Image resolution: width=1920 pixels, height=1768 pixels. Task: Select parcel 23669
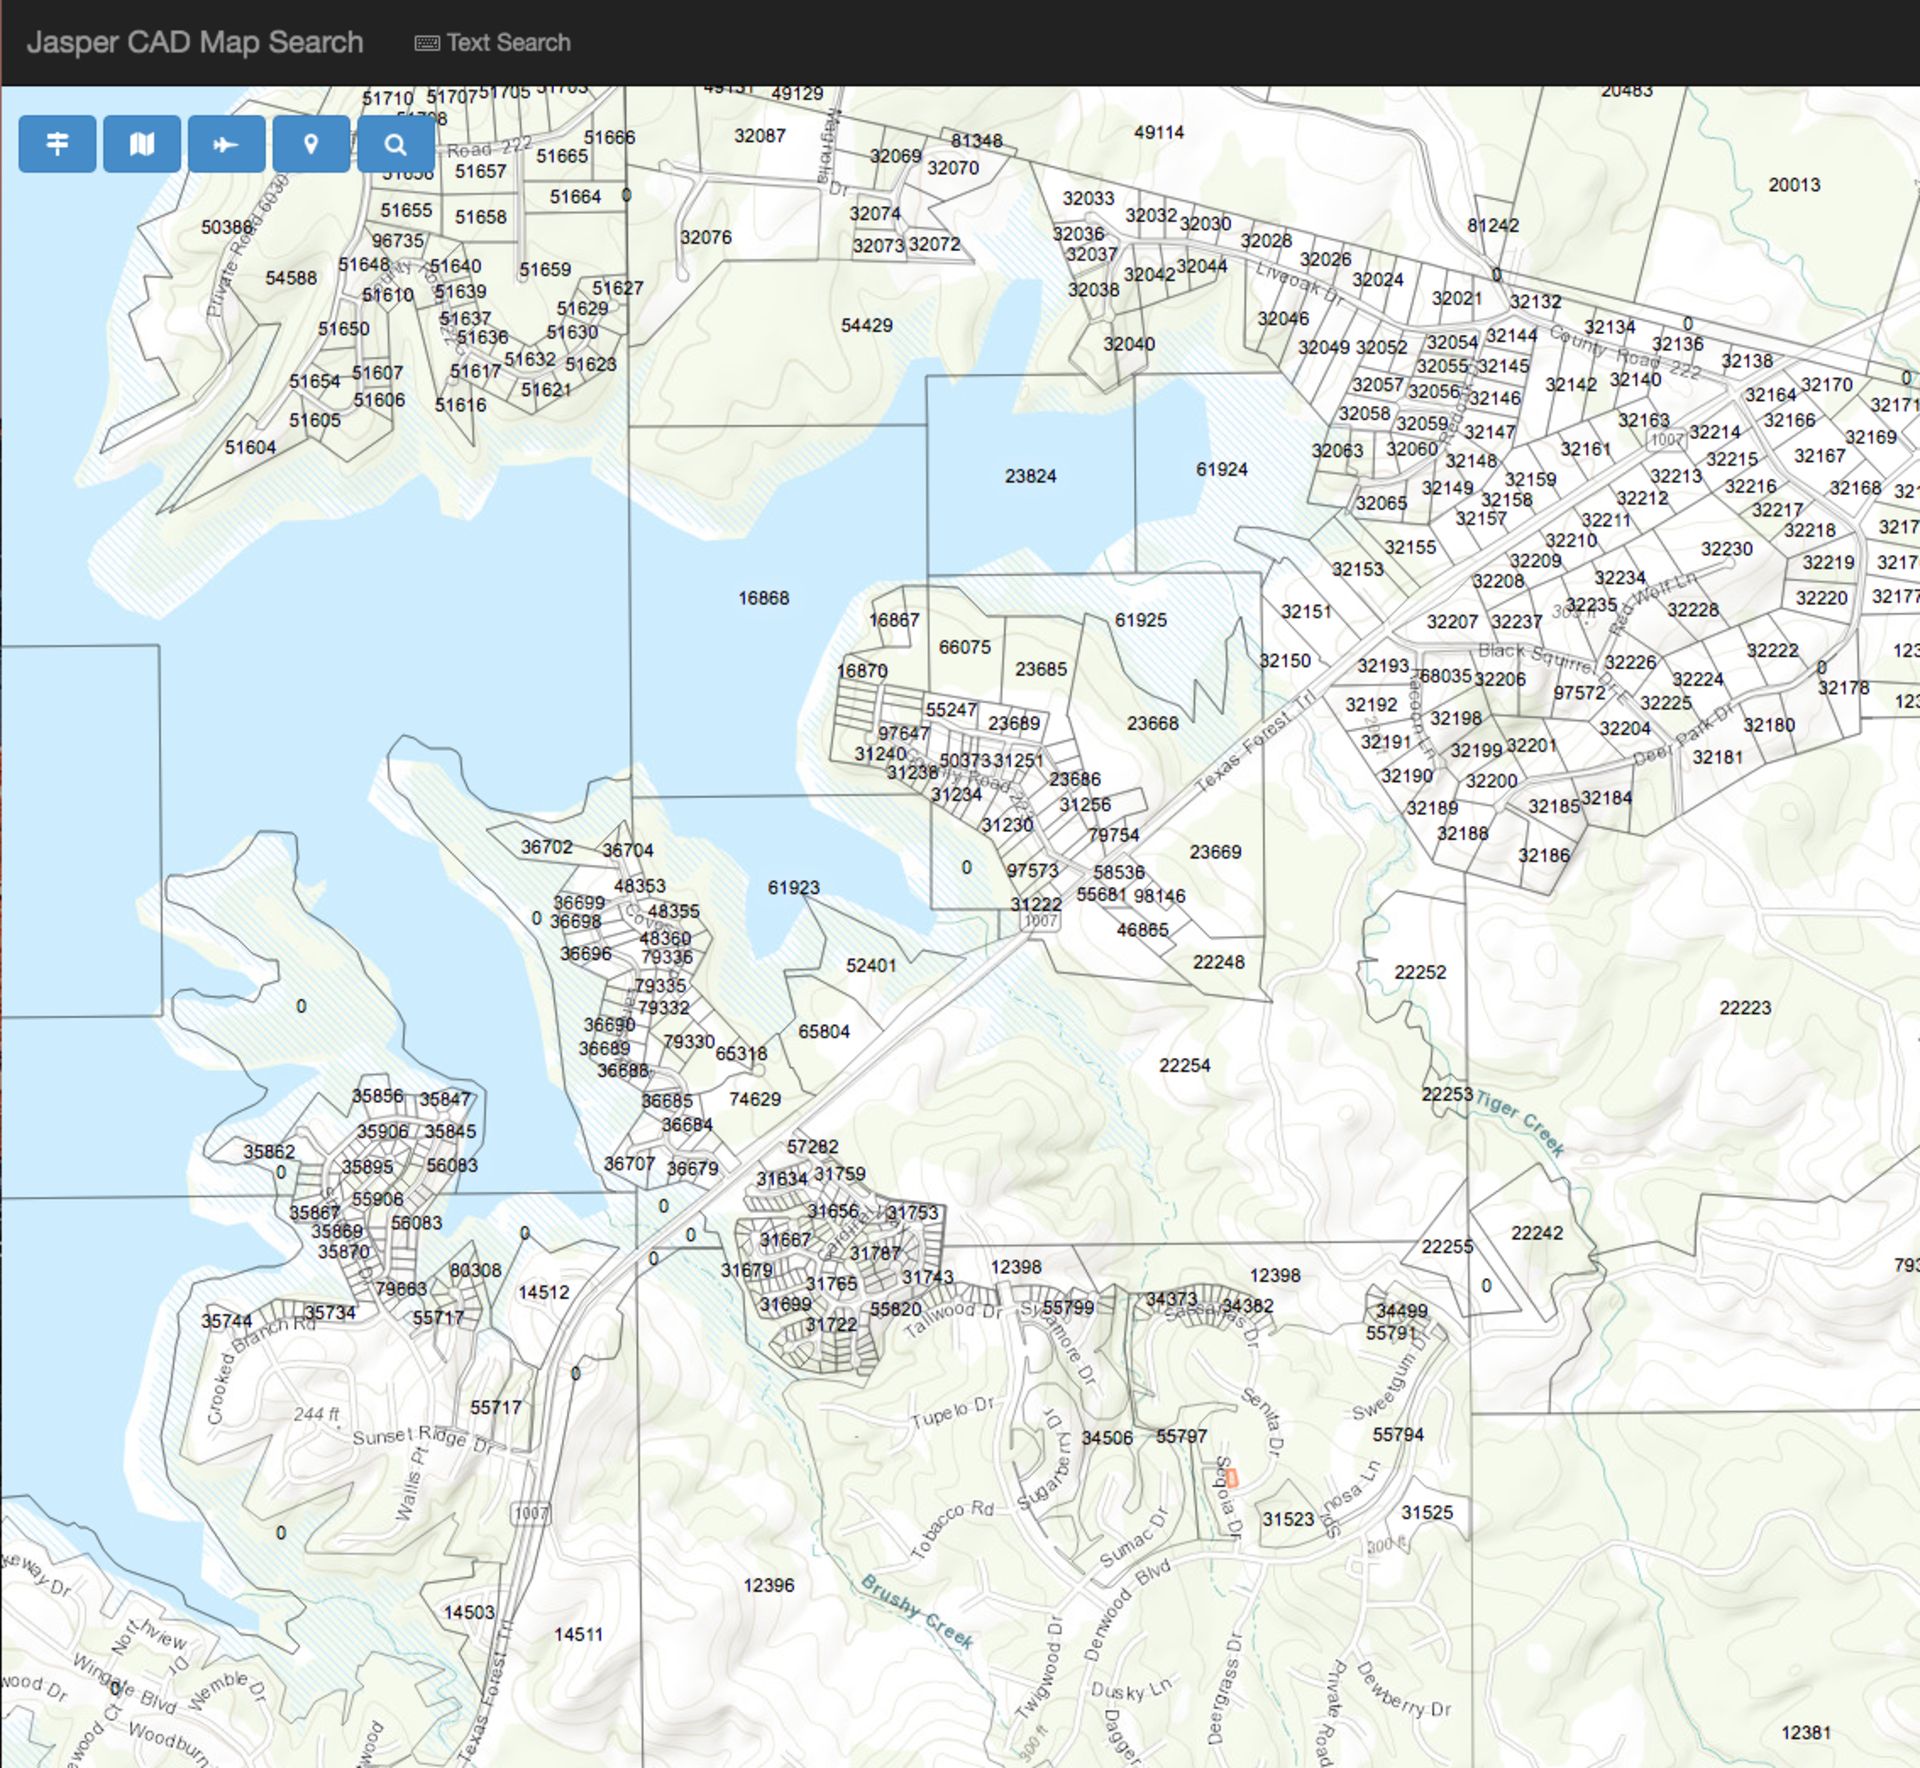1215,852
